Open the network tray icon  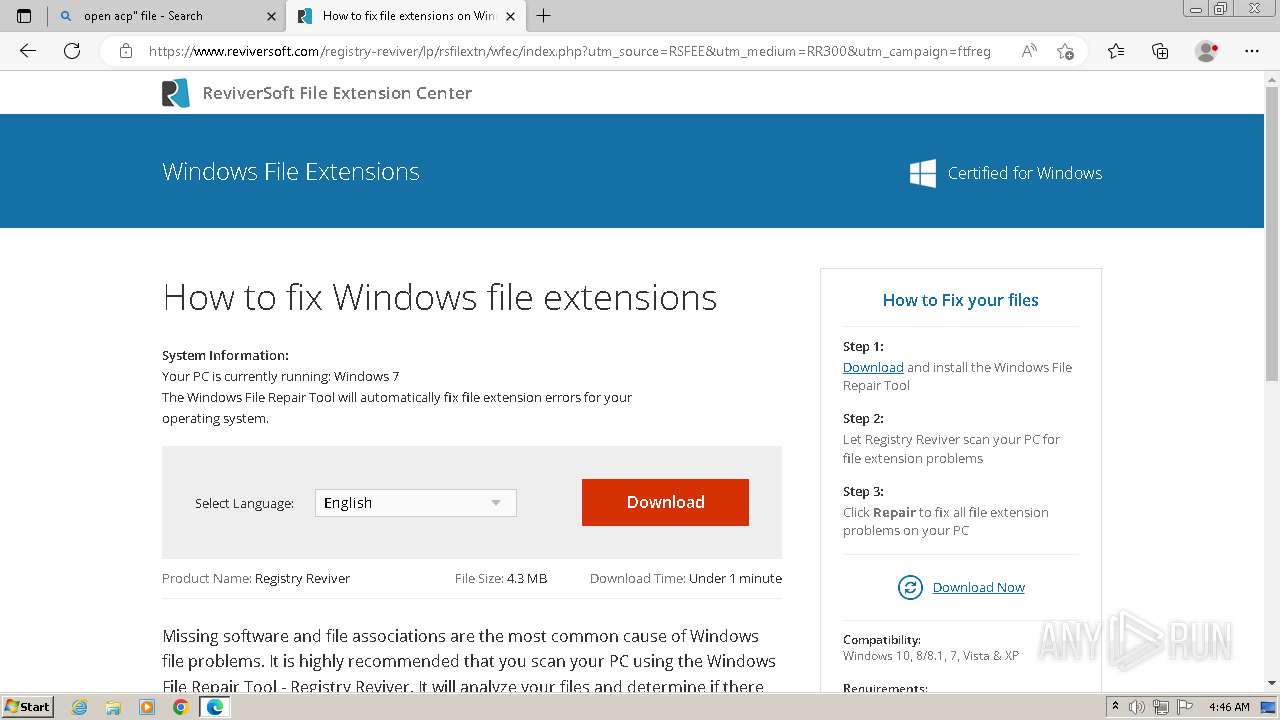[x=1161, y=707]
